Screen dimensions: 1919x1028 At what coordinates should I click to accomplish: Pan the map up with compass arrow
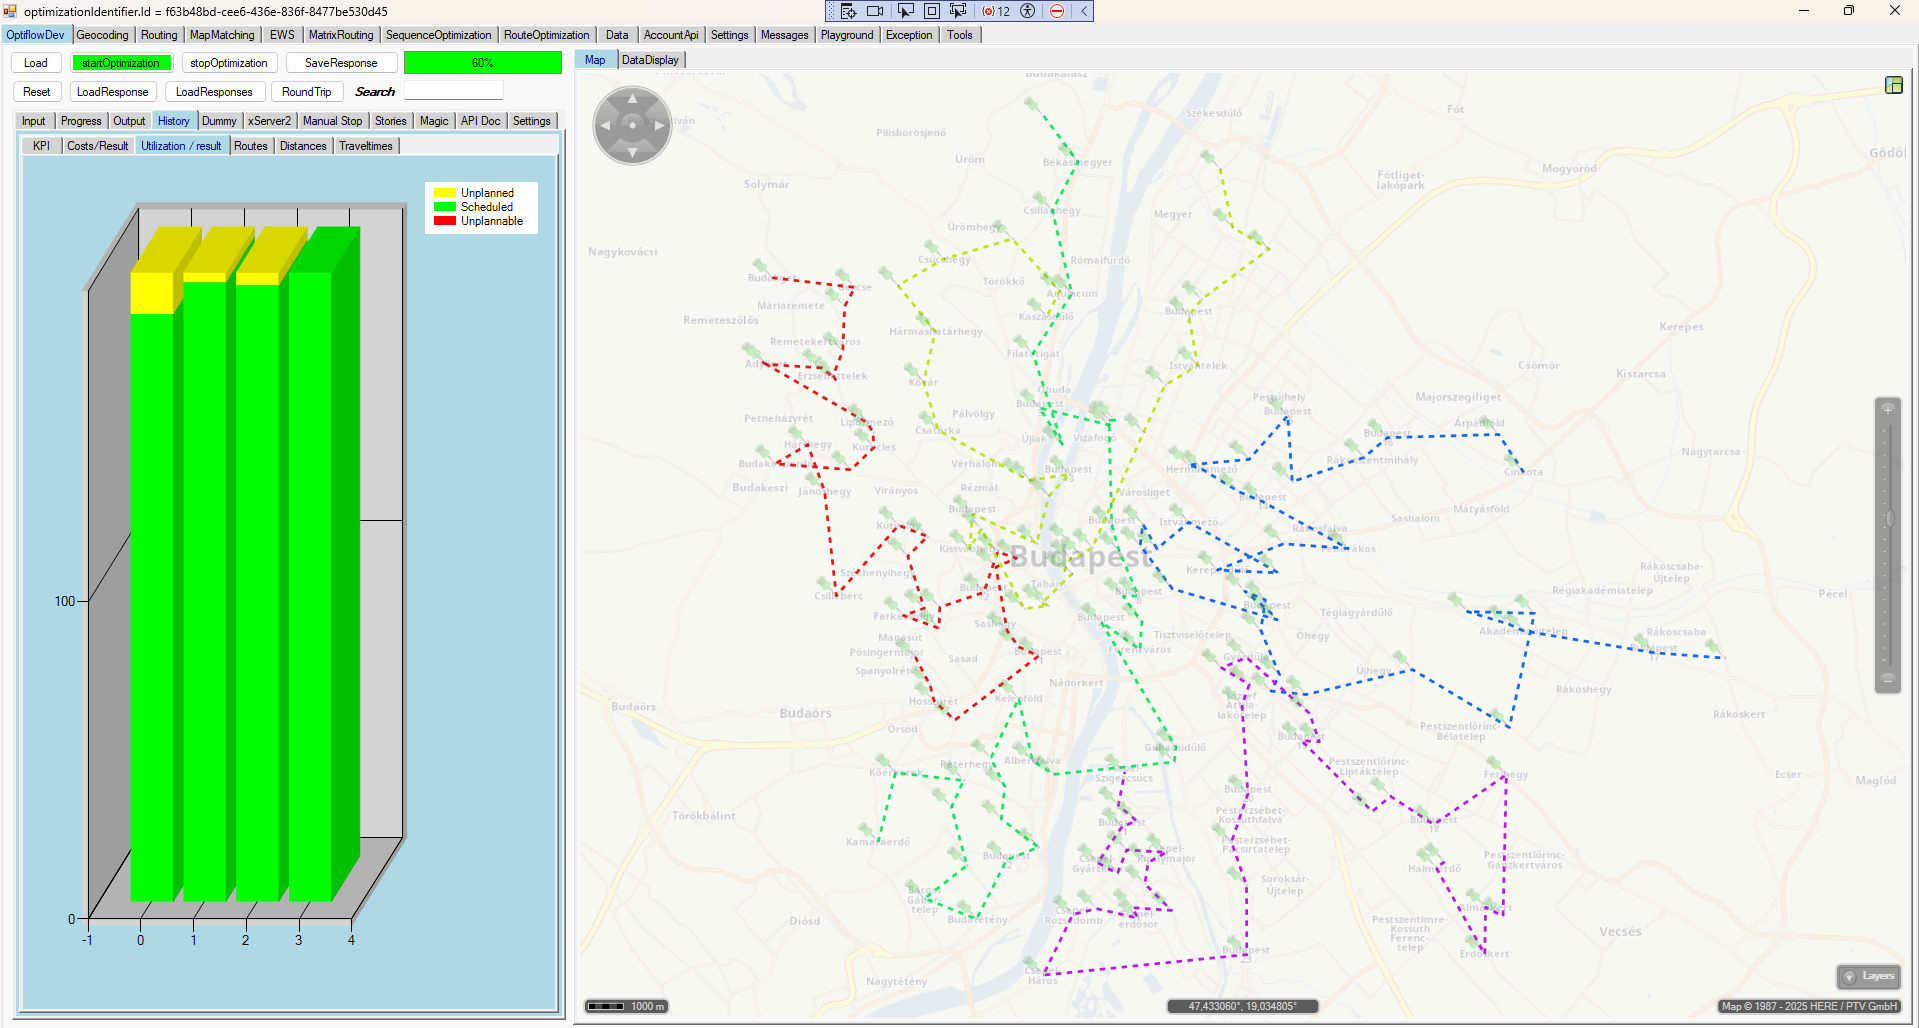632,99
